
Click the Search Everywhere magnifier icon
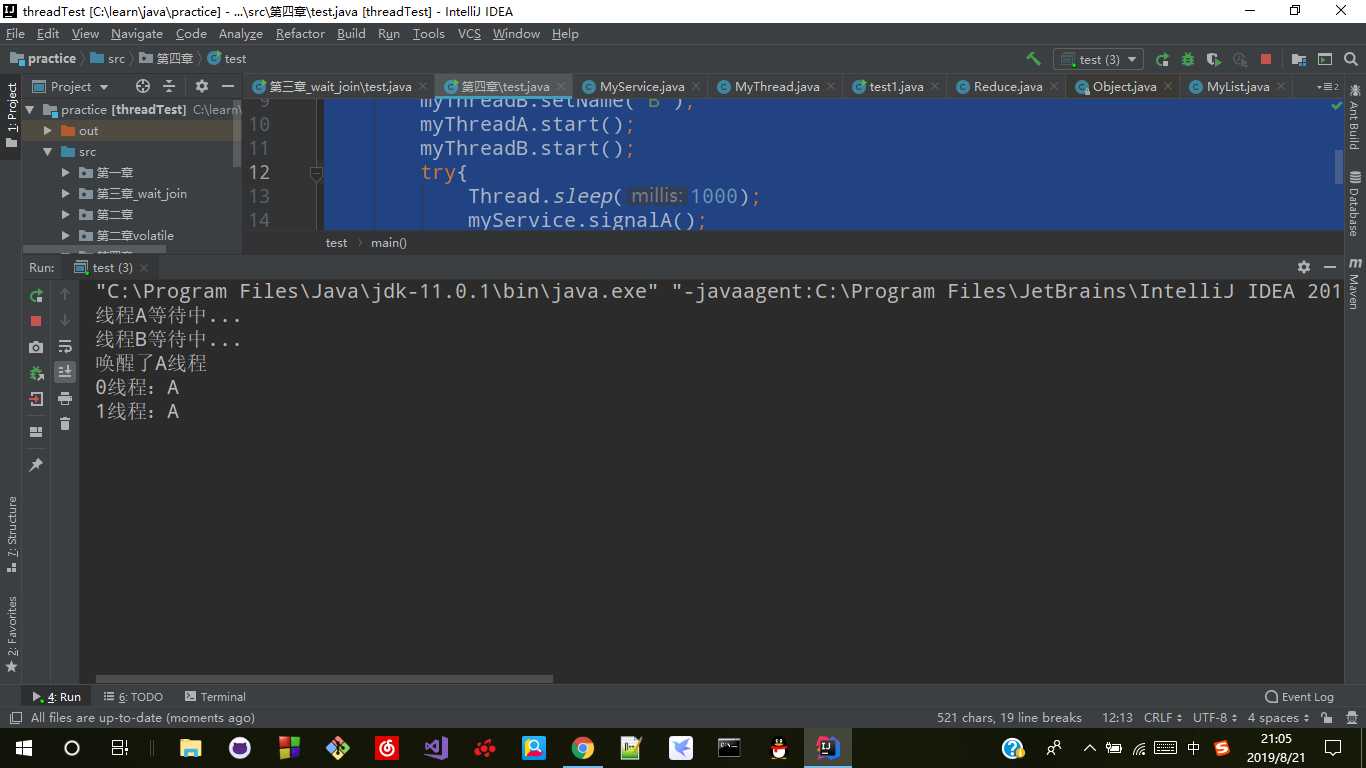[1351, 59]
